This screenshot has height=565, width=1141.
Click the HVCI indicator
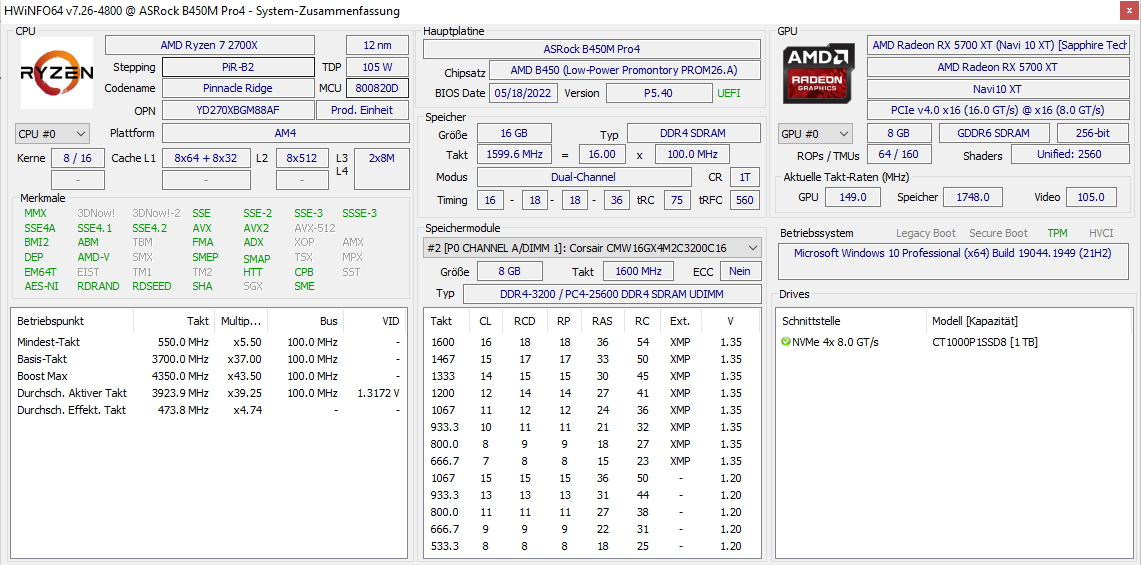1101,233
